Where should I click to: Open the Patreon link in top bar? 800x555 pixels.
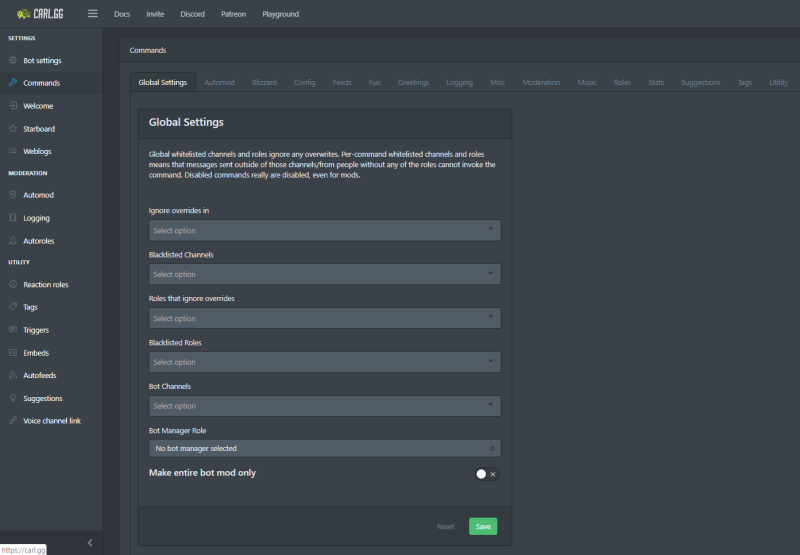(x=232, y=14)
